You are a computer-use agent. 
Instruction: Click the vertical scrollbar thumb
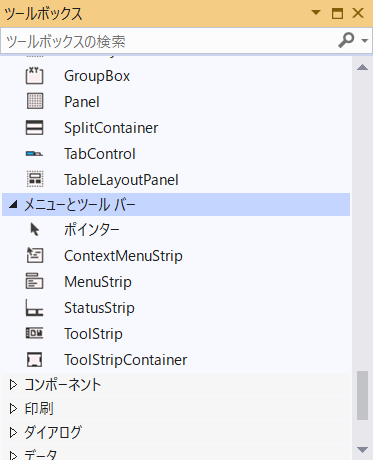362,395
